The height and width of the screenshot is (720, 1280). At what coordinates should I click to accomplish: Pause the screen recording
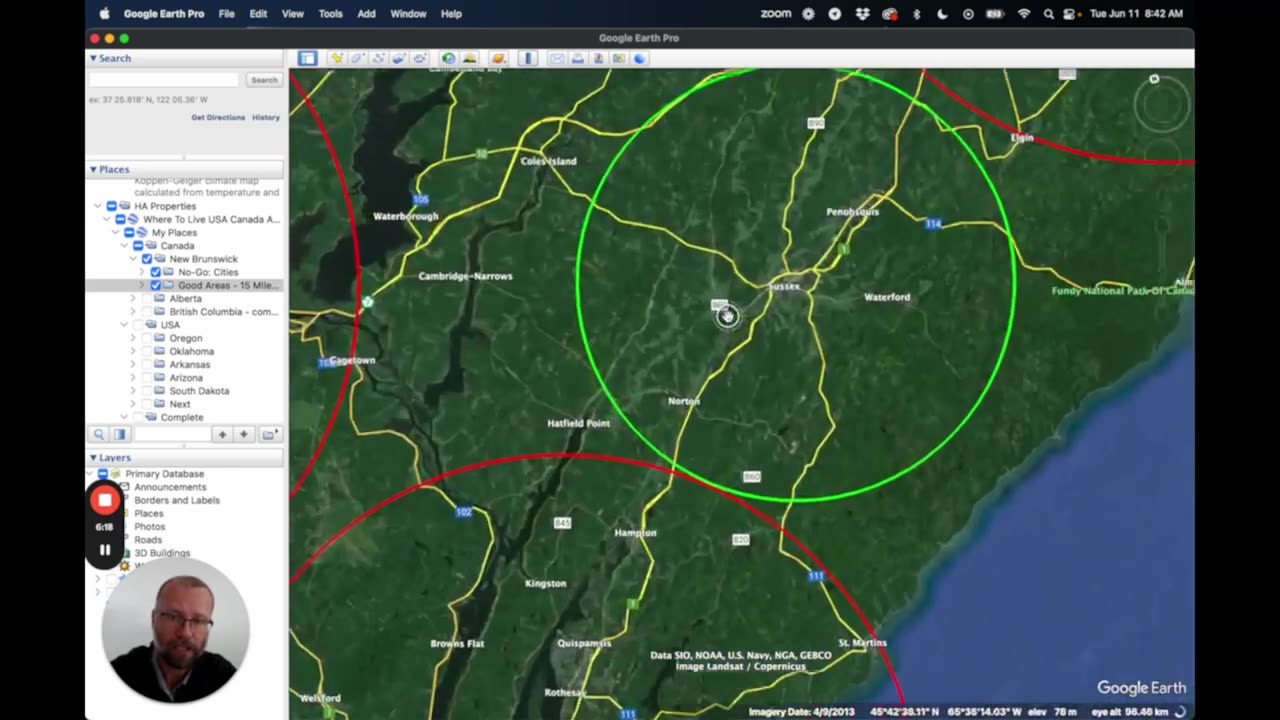[x=105, y=549]
